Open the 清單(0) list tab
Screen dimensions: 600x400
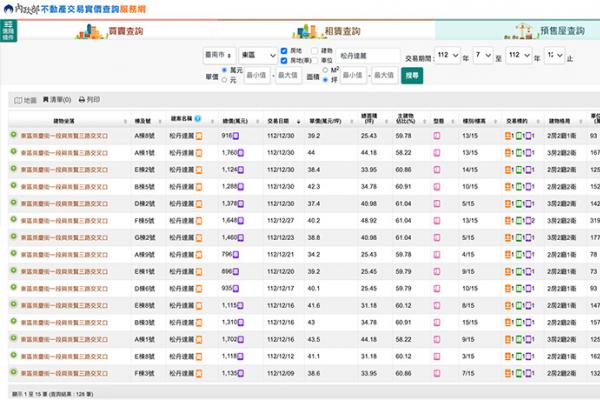click(x=57, y=100)
